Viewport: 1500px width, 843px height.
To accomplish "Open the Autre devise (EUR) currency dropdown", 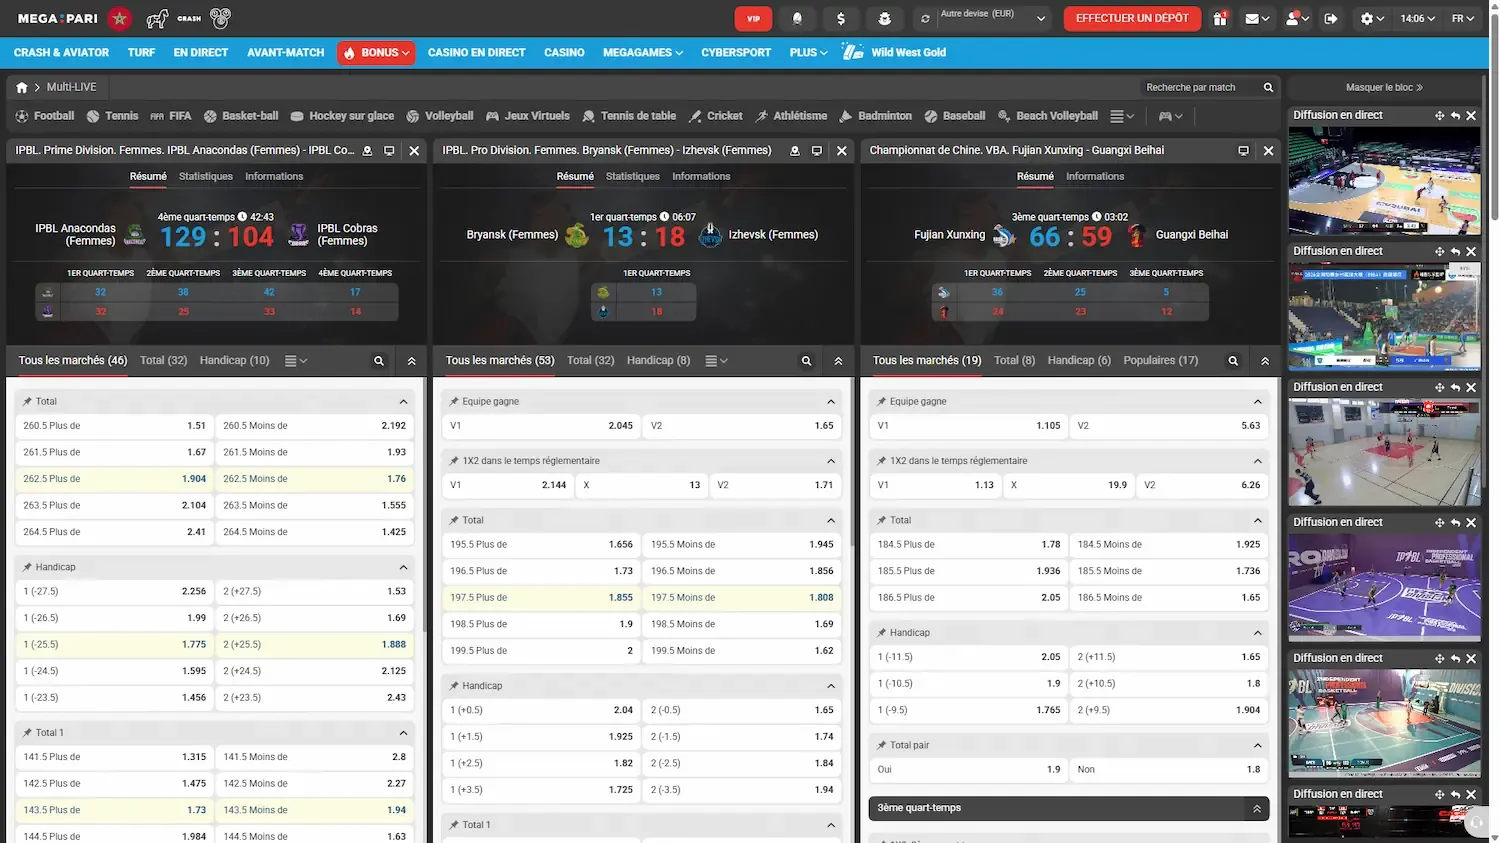I will pos(993,18).
